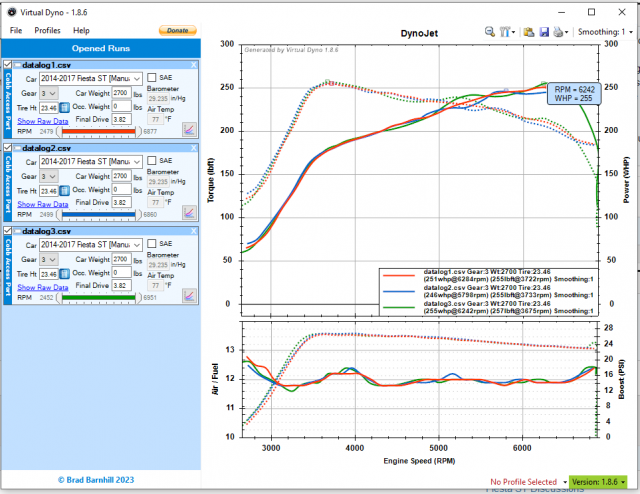Save the graph with the floppy disk icon
The image size is (640, 494).
[544, 31]
